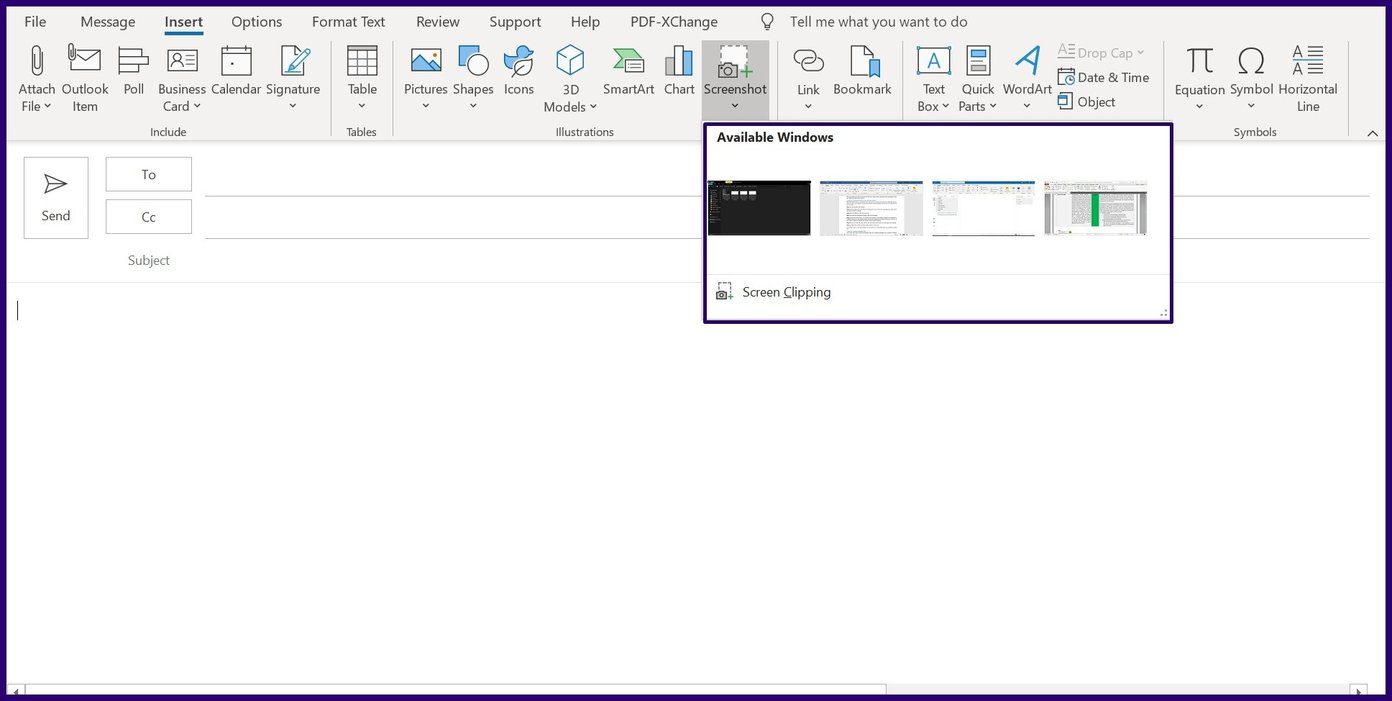This screenshot has height=701, width=1392.
Task: Open the Shapes gallery icon
Action: pos(473,60)
